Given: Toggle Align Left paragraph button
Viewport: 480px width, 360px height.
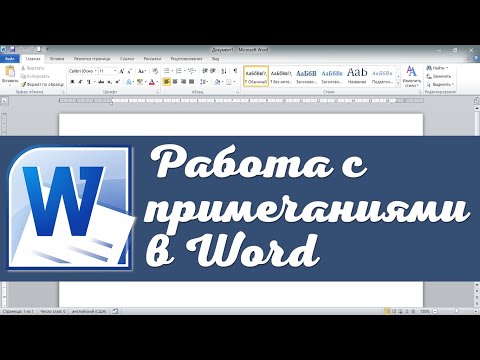Looking at the screenshot, I should [167, 82].
